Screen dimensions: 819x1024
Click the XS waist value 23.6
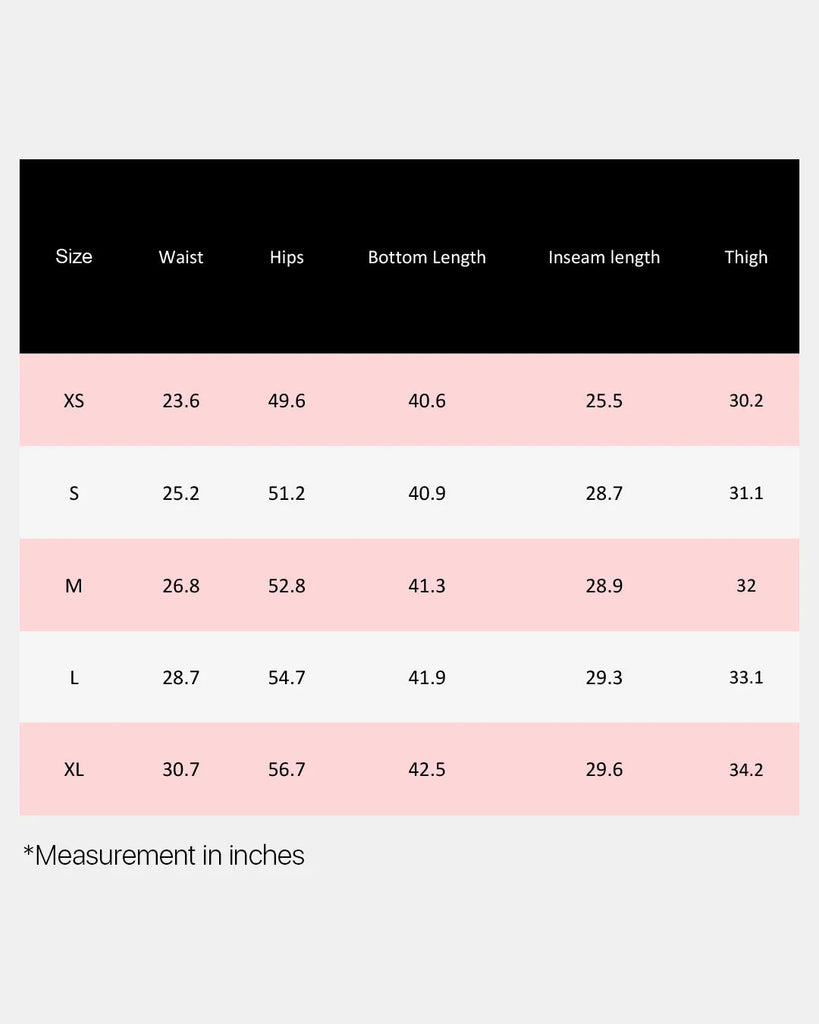pos(181,401)
